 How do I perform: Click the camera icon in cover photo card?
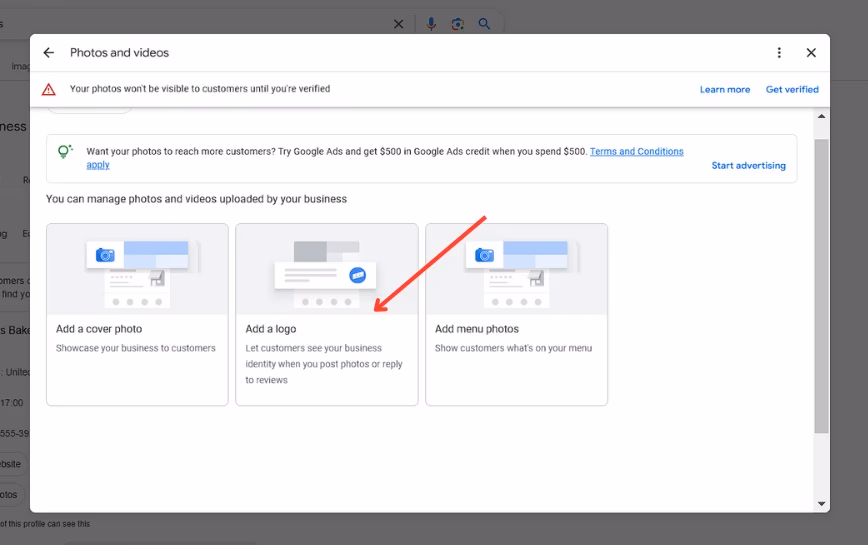105,255
